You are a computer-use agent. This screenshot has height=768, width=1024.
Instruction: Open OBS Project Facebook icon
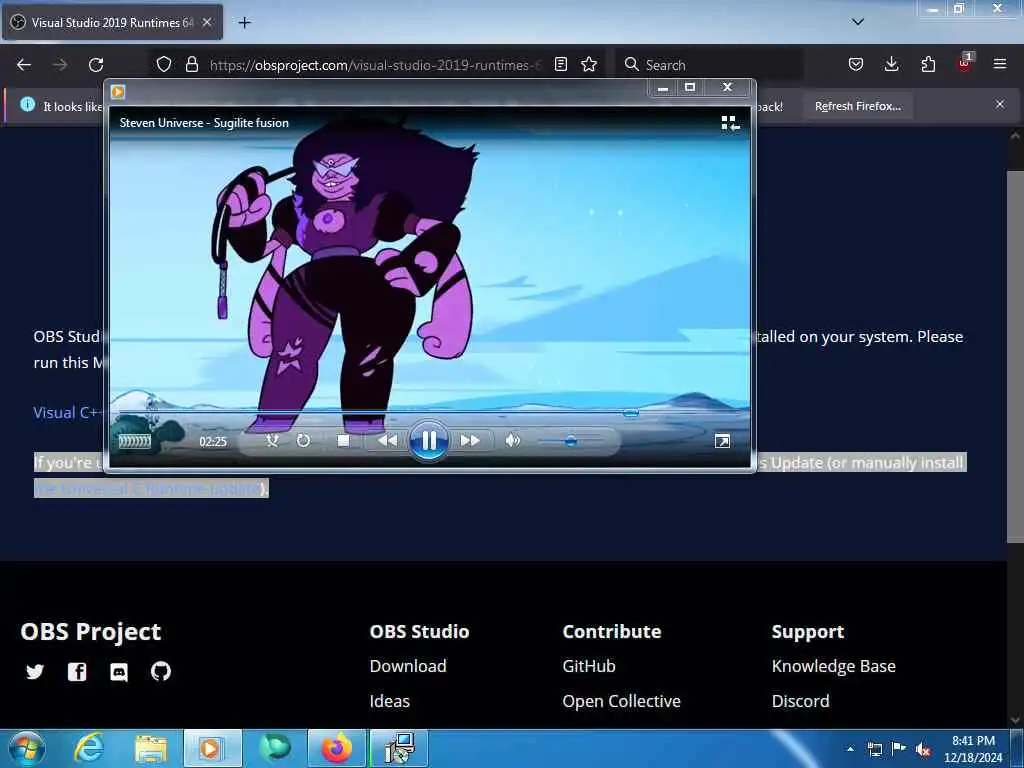pos(77,671)
